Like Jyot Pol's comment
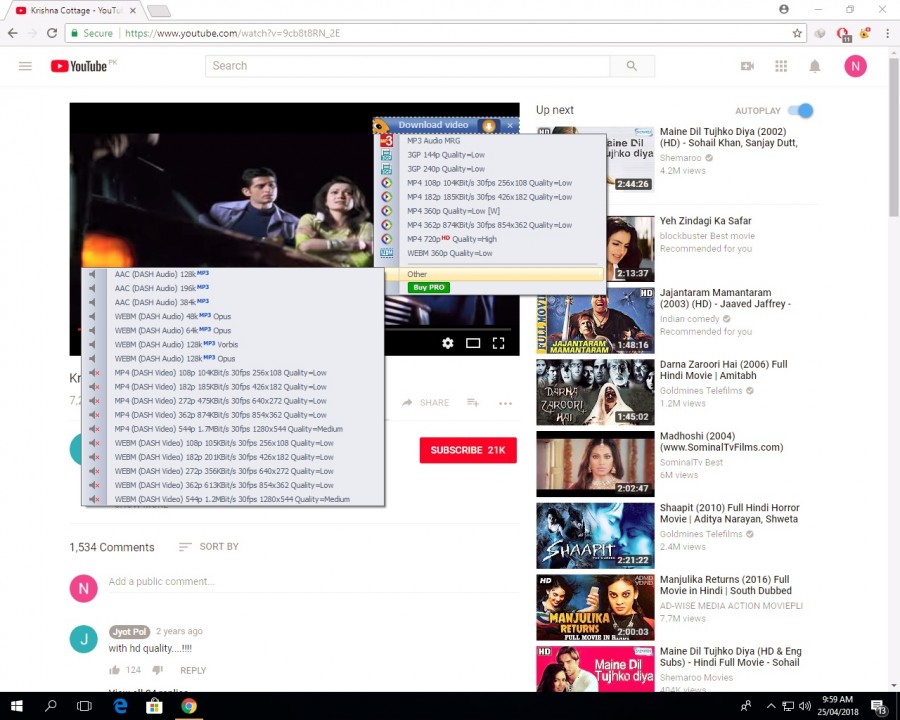The width and height of the screenshot is (900, 720). coord(114,670)
